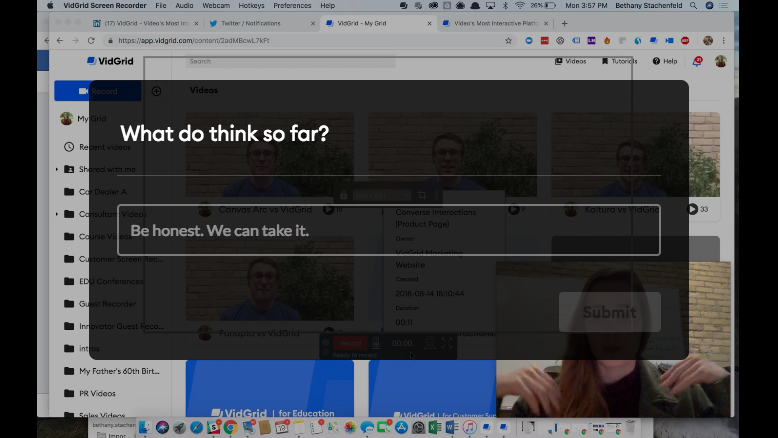The height and width of the screenshot is (438, 778).
Task: Open the EDU Conferences folder
Action: click(104, 281)
